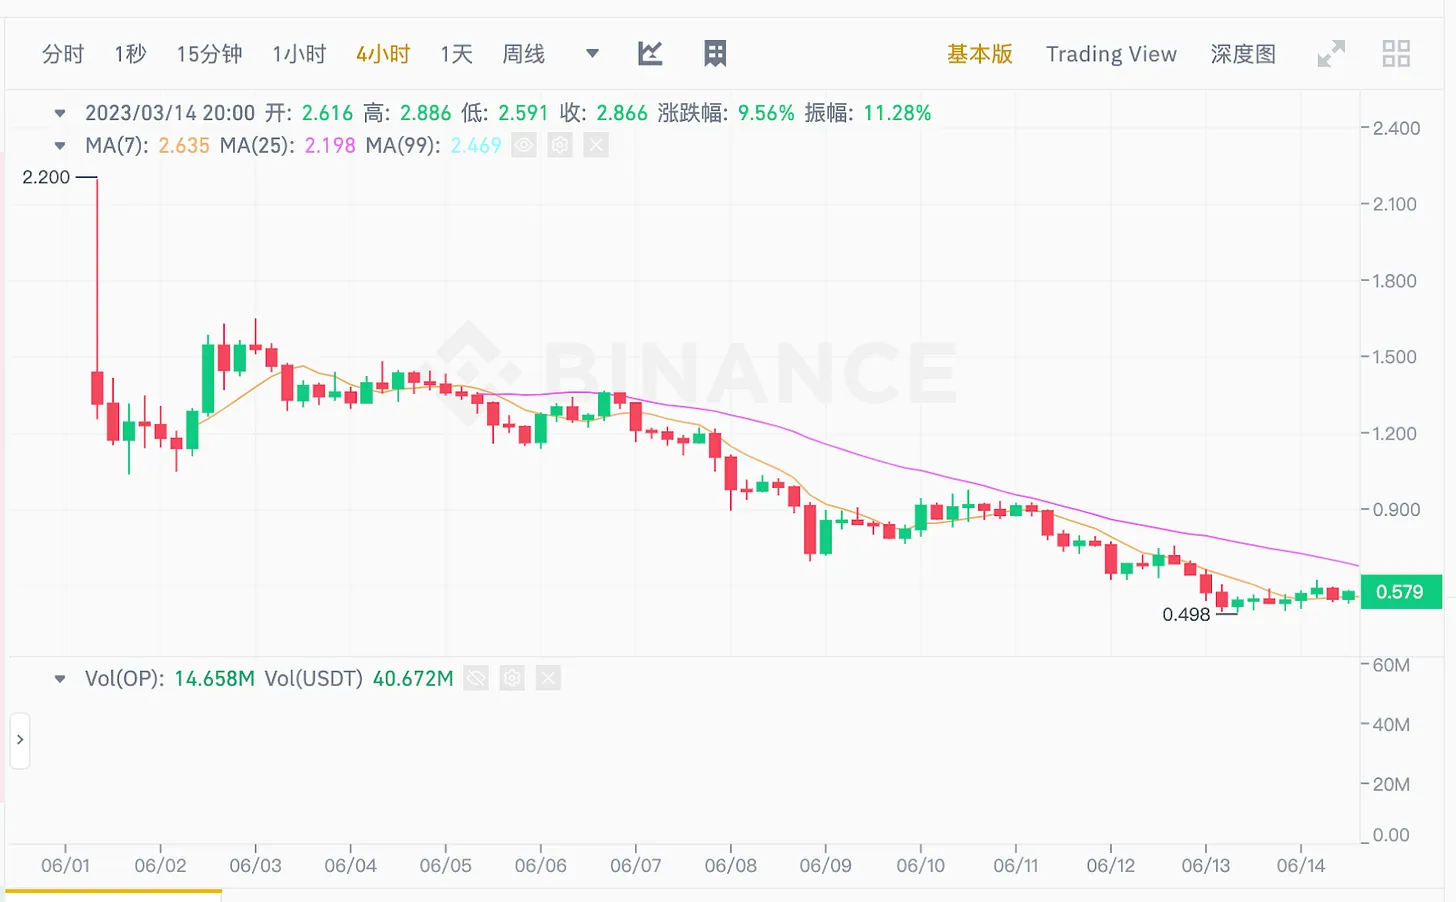Screen dimensions: 1456x902
Task: Expand the left side panel chevron
Action: click(20, 740)
